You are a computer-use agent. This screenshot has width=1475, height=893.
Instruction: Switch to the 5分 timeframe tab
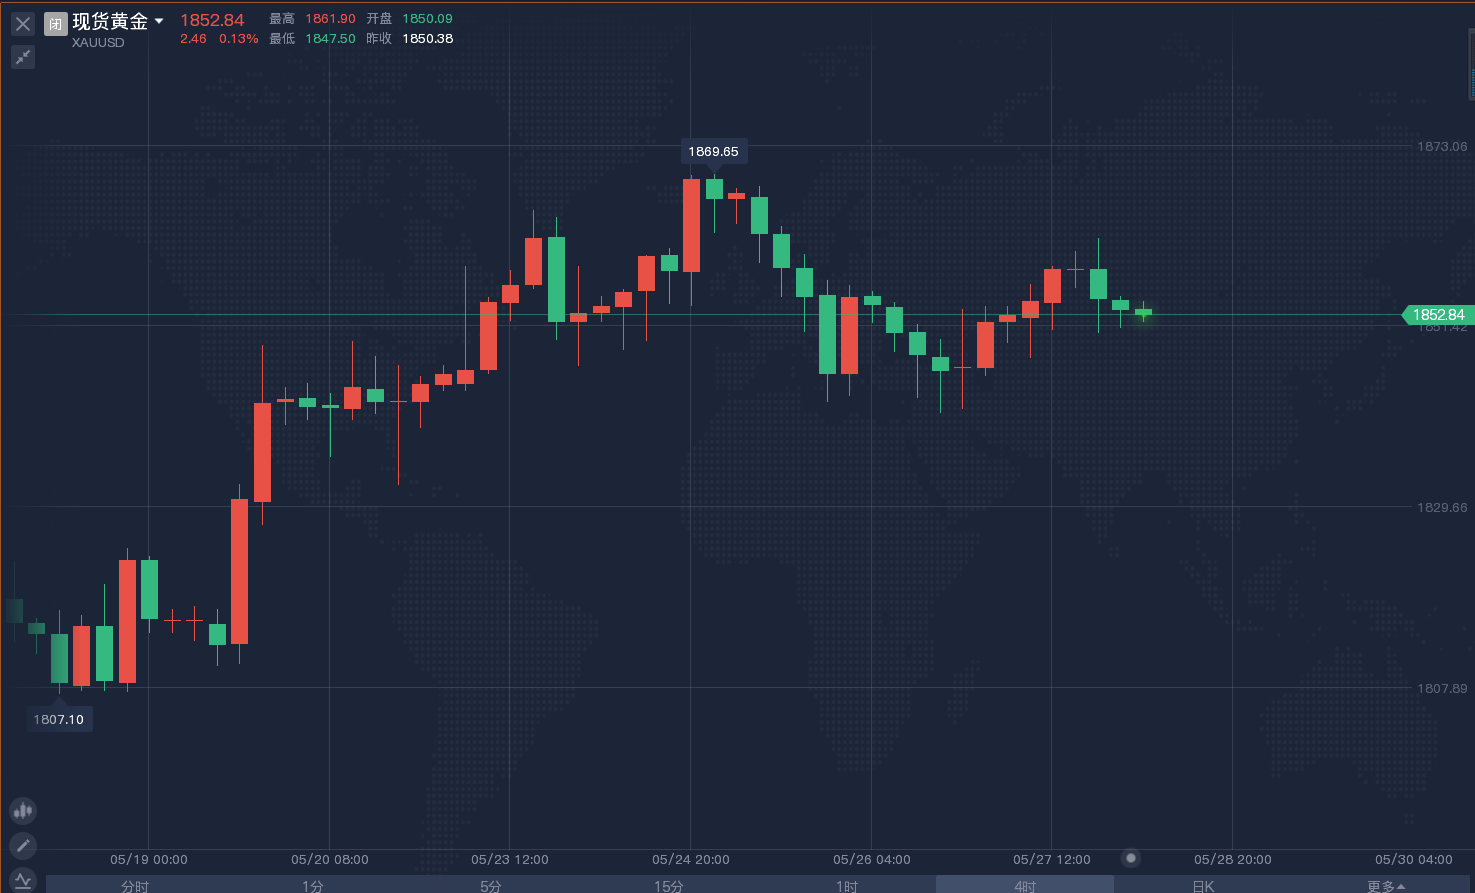point(491,885)
